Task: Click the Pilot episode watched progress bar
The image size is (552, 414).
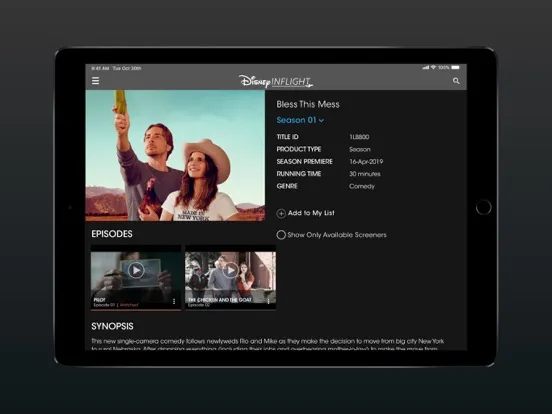Action: pyautogui.click(x=136, y=310)
